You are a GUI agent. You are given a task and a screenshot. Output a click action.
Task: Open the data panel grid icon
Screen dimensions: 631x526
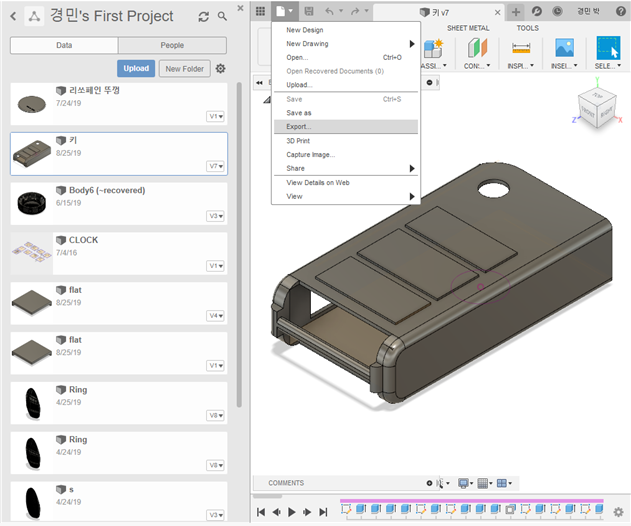[260, 11]
